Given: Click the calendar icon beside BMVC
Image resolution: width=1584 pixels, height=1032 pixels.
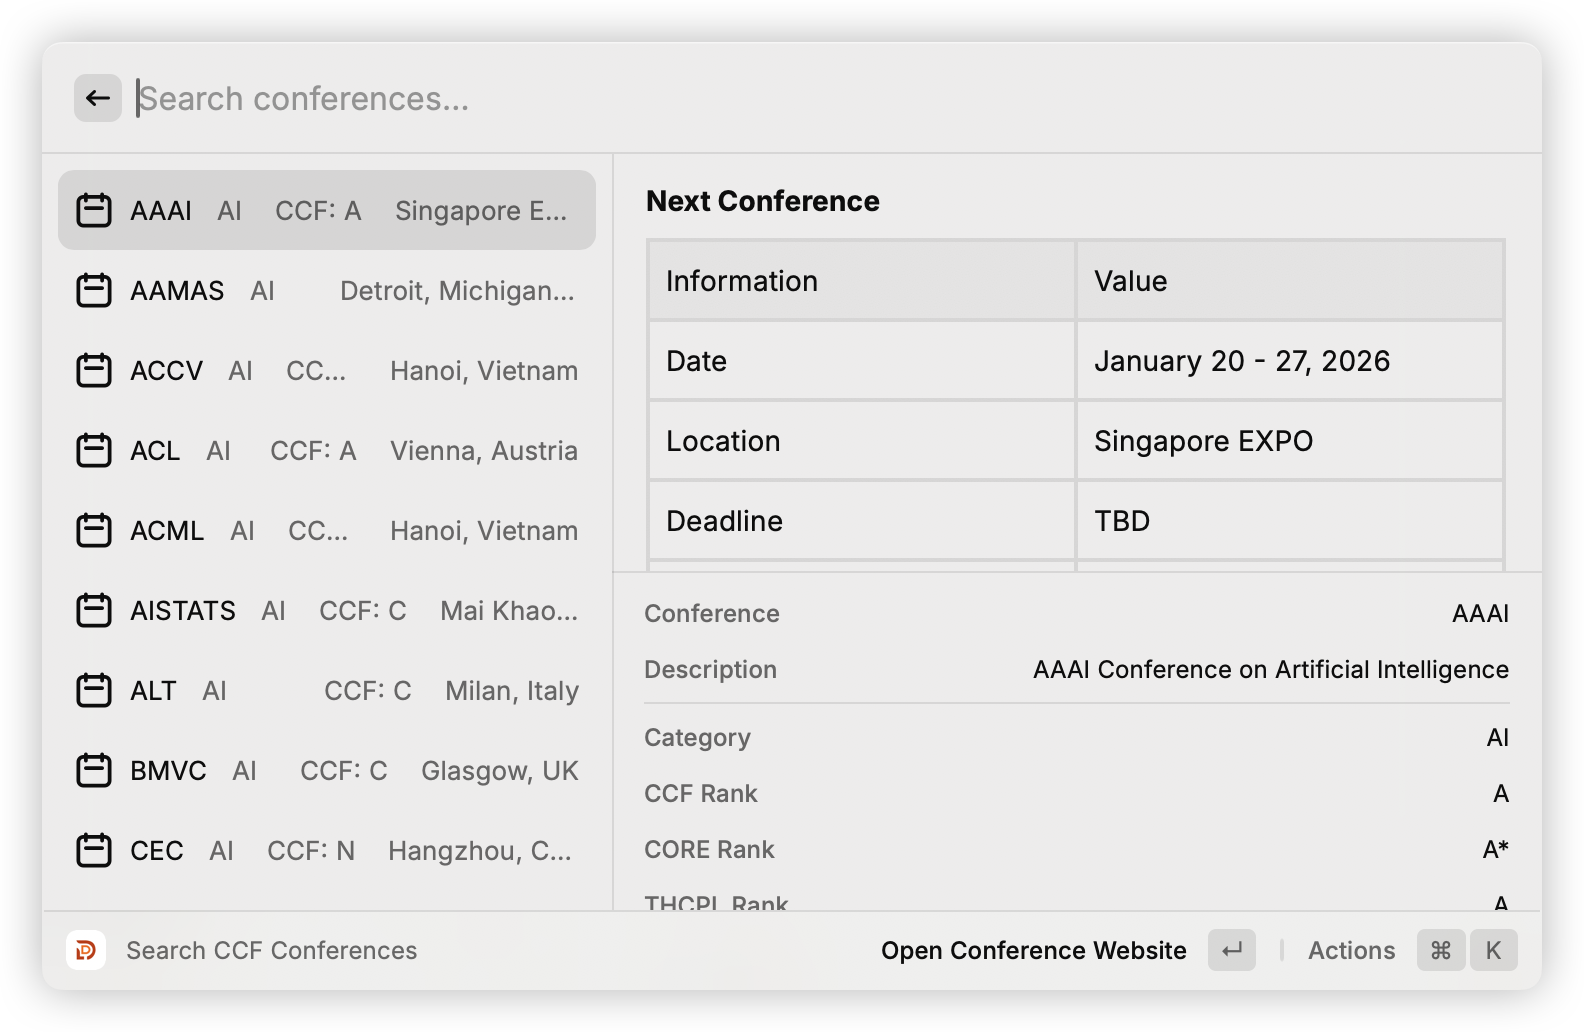Looking at the screenshot, I should (93, 770).
